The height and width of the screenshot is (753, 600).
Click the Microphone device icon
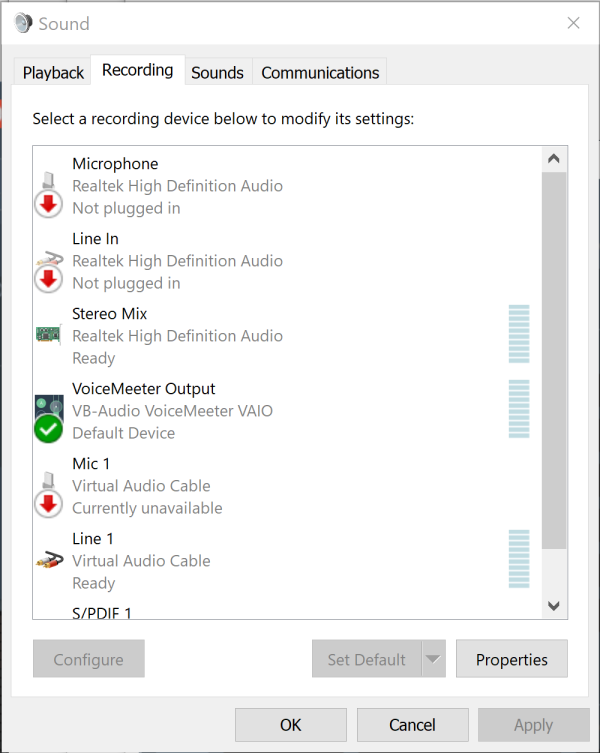[49, 194]
